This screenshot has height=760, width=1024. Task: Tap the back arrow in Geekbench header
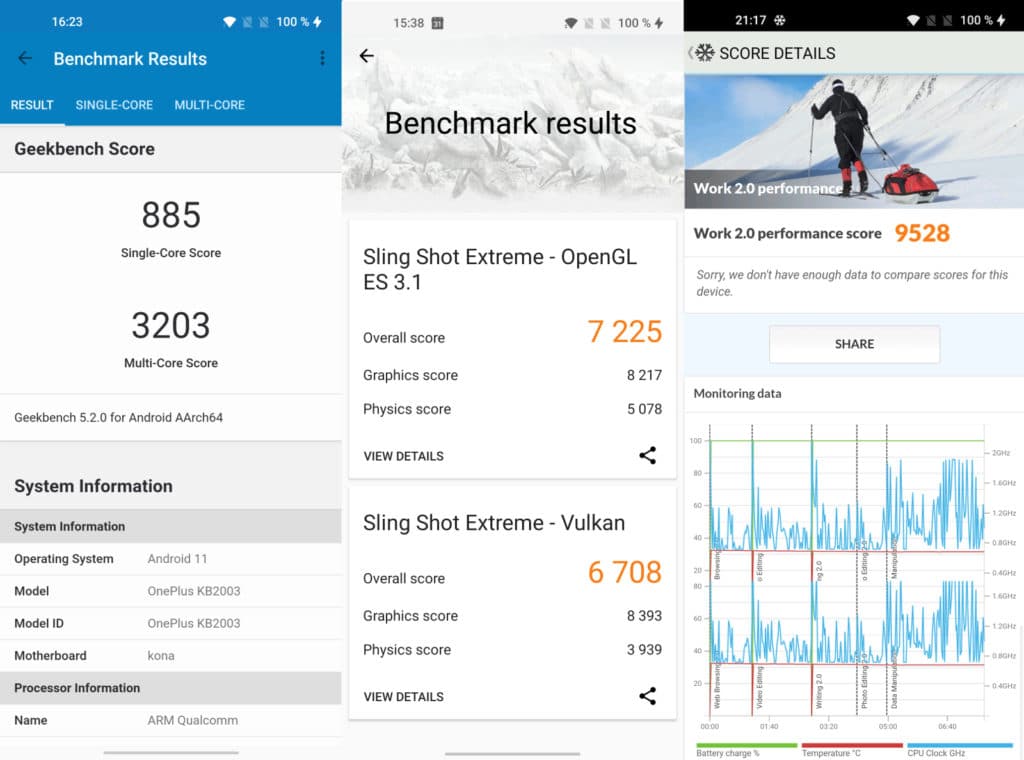(25, 59)
